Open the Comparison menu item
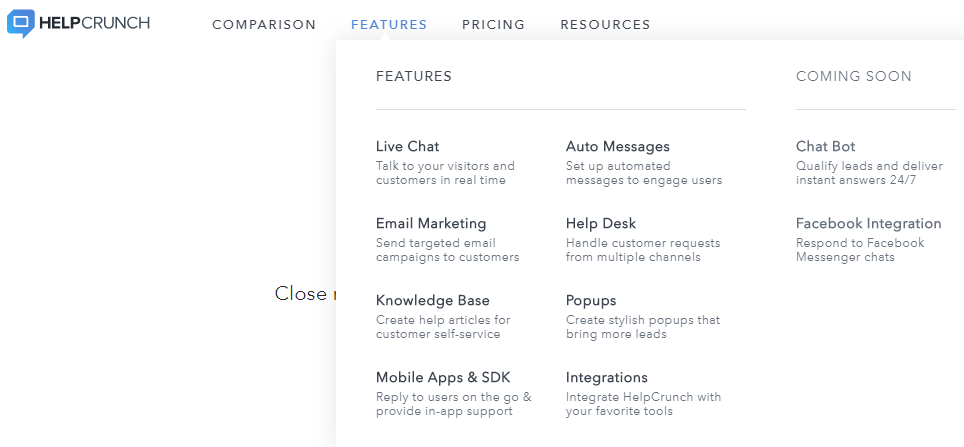The image size is (964, 447). pos(264,25)
